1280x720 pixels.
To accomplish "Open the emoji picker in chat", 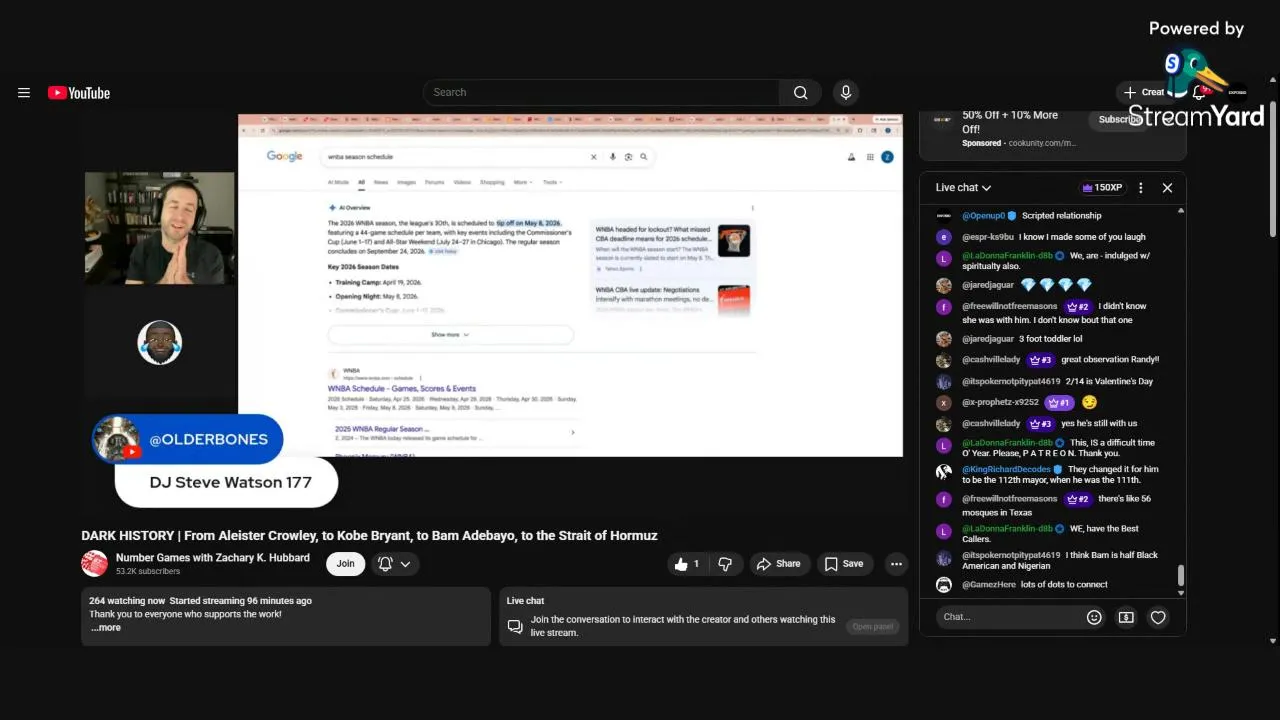I will tap(1094, 618).
